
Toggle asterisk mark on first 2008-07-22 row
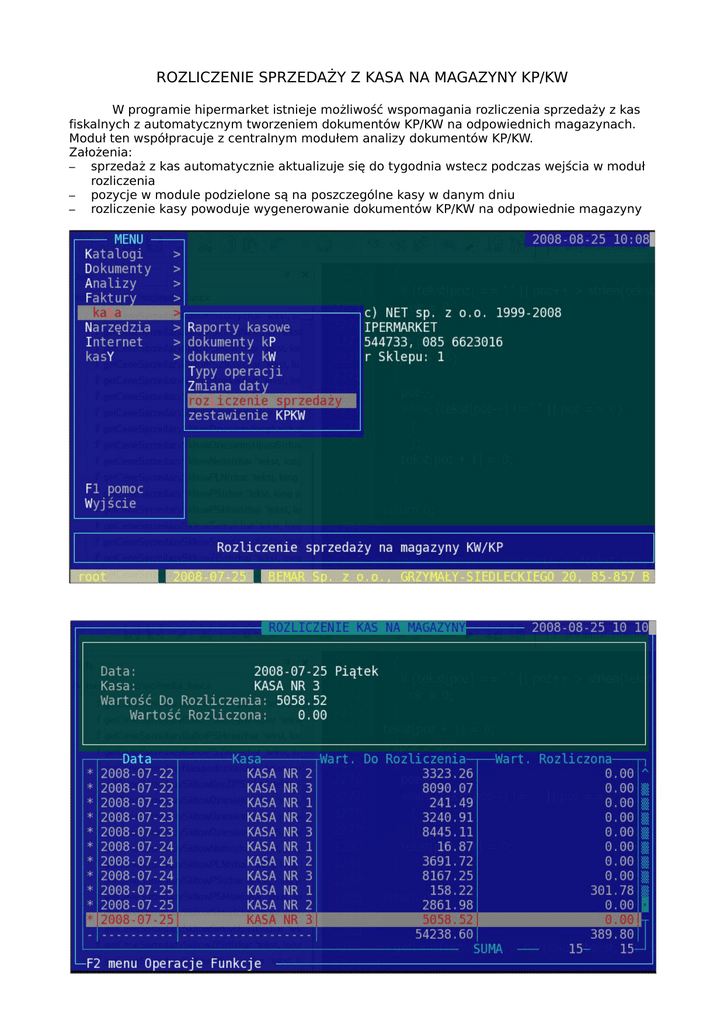pos(90,773)
